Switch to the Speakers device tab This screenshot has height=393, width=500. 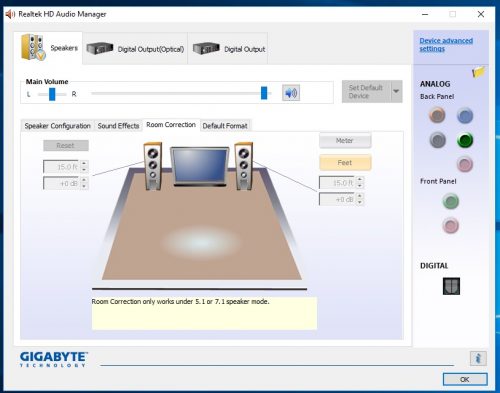48,48
